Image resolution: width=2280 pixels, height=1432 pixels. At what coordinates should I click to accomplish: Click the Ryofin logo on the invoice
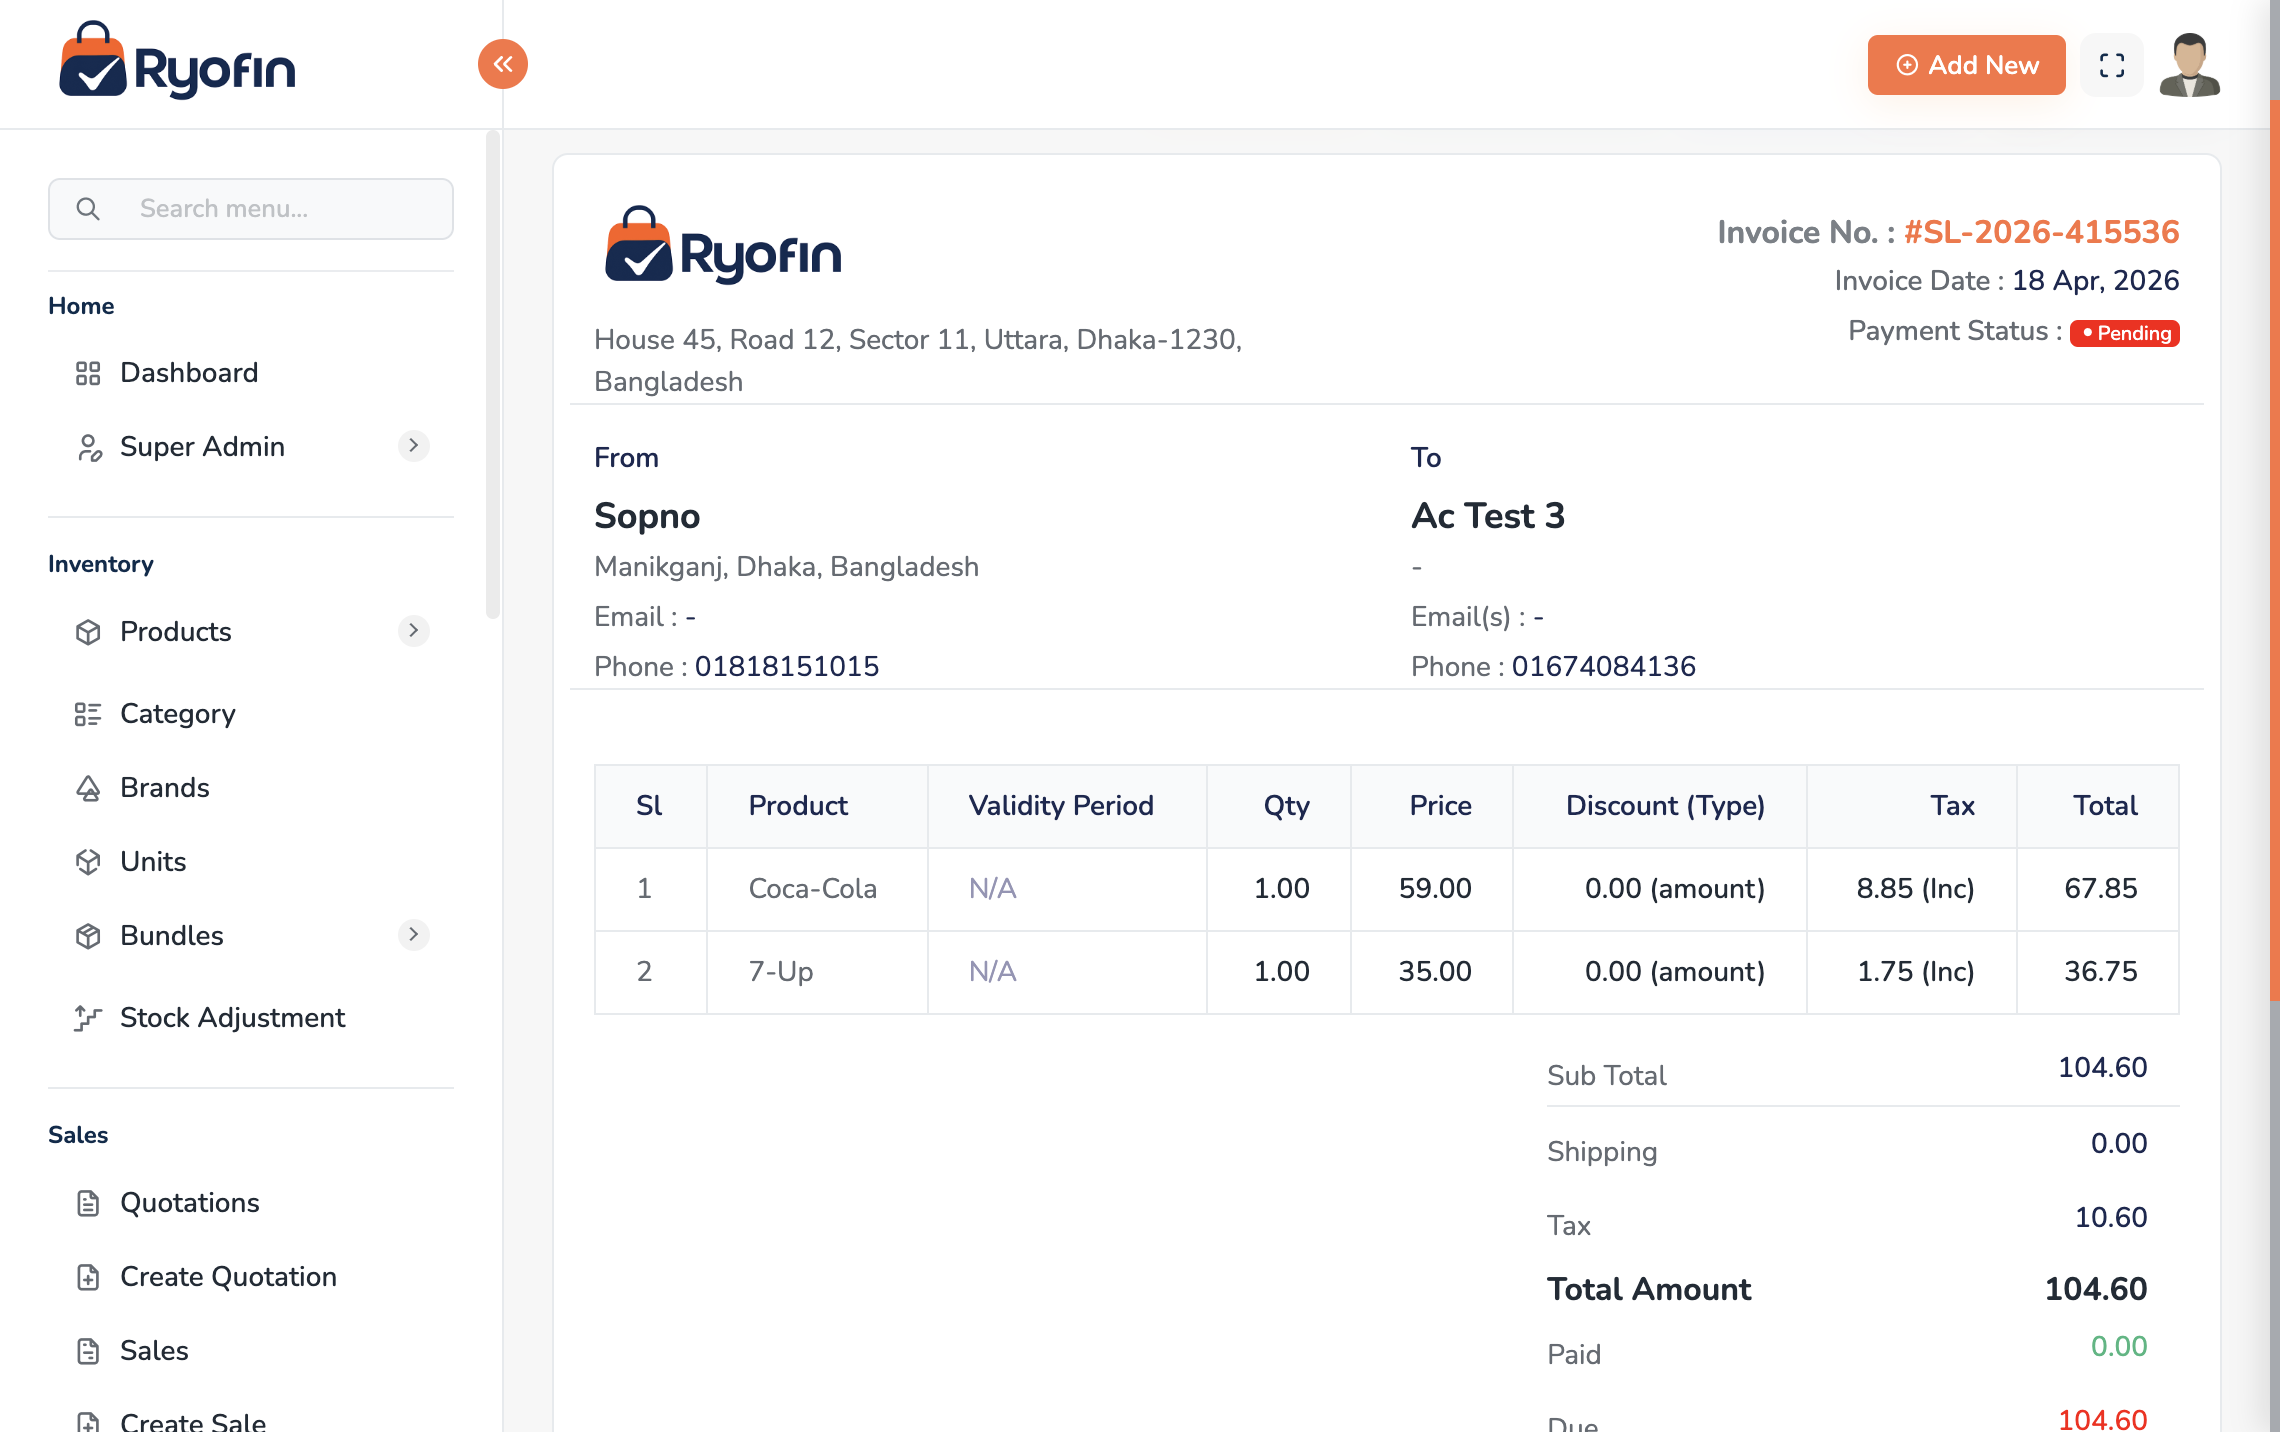point(723,245)
